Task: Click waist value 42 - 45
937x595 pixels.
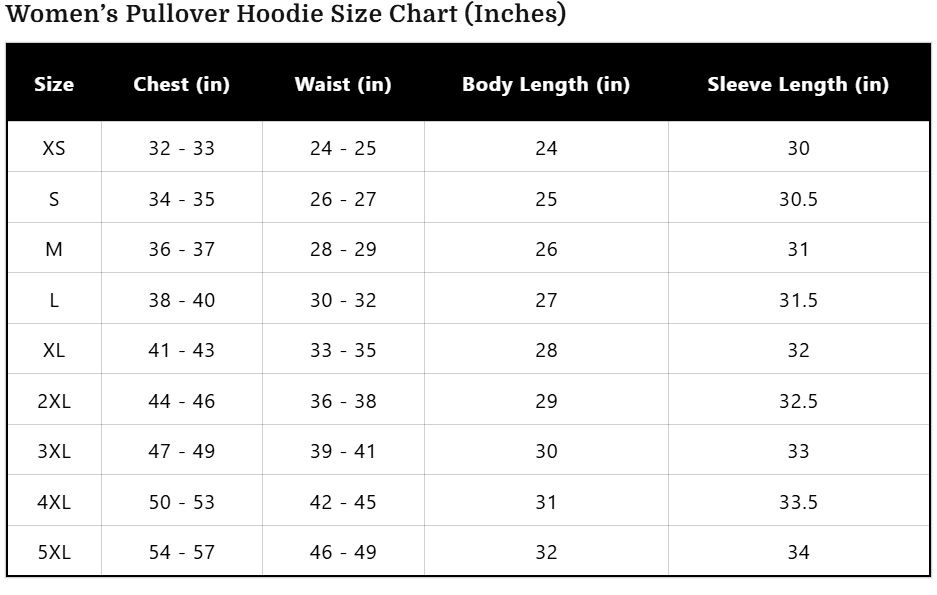Action: [343, 502]
